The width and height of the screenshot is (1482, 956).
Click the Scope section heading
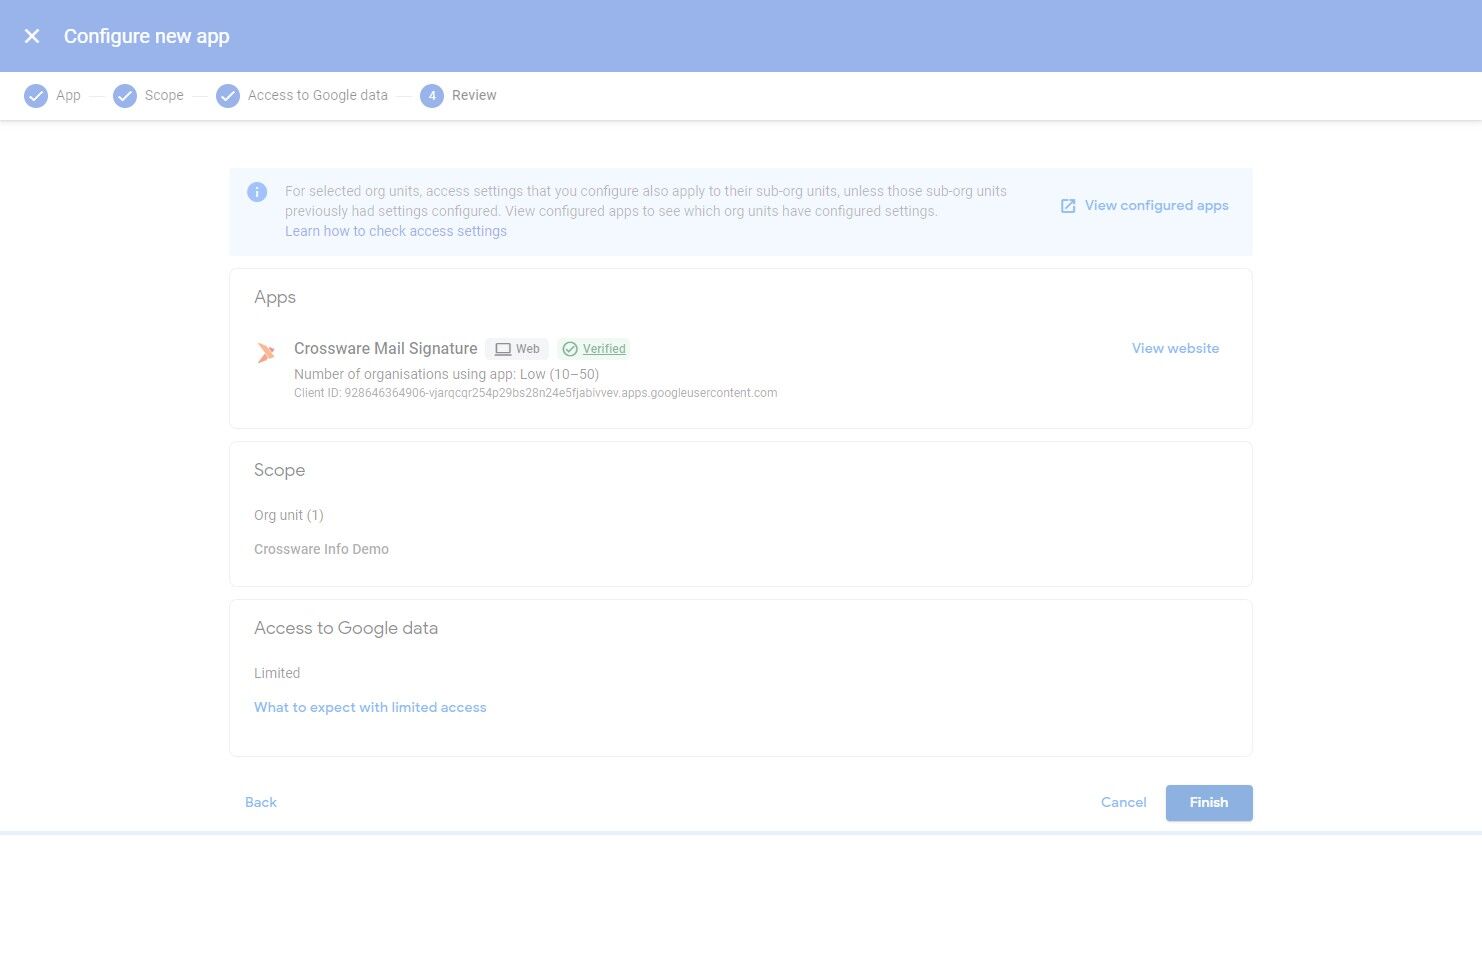(279, 470)
